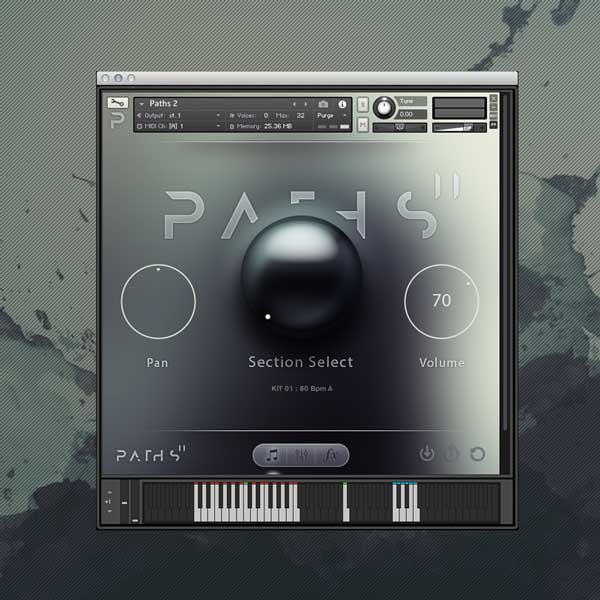Go to previous instrument with left arrow

point(294,103)
